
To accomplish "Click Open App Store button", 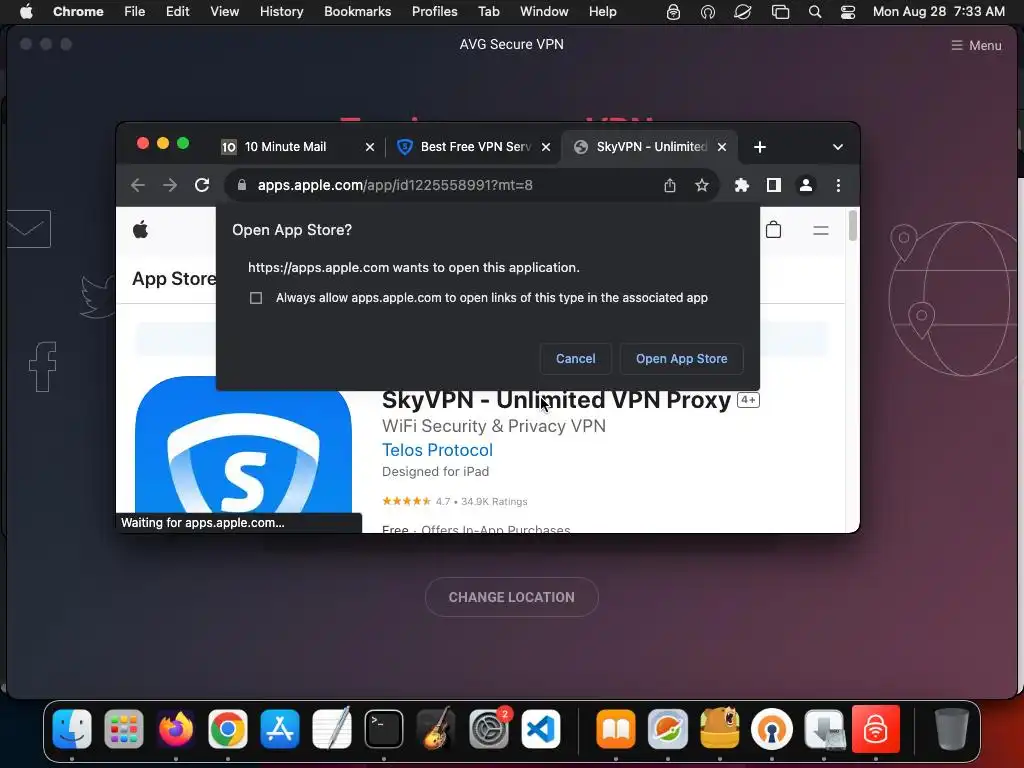I will click(x=681, y=359).
